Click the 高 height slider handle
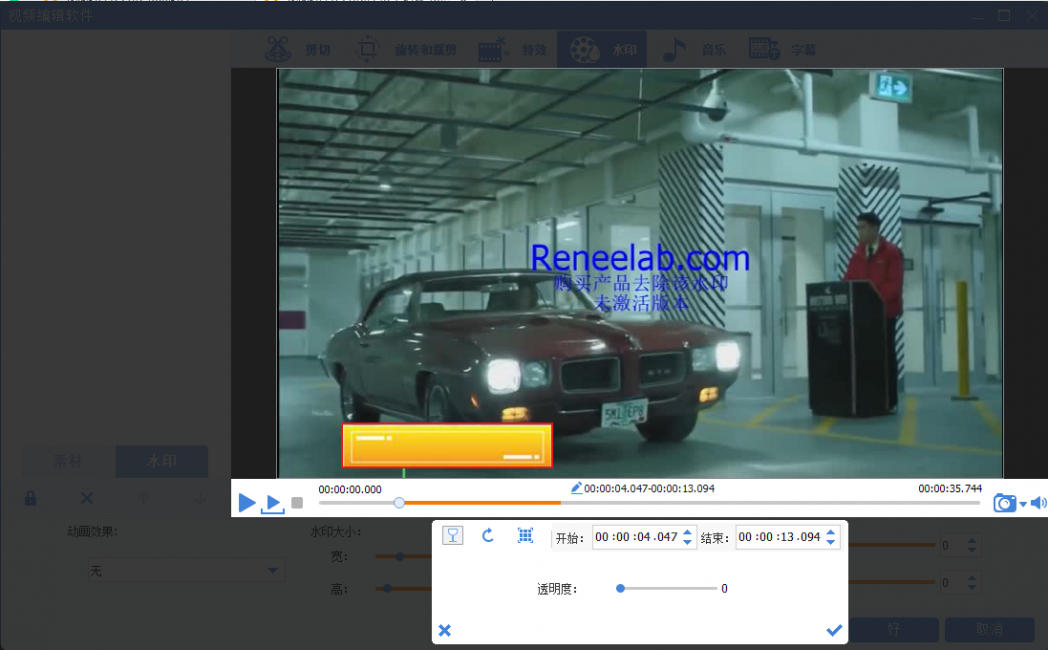 coord(388,589)
